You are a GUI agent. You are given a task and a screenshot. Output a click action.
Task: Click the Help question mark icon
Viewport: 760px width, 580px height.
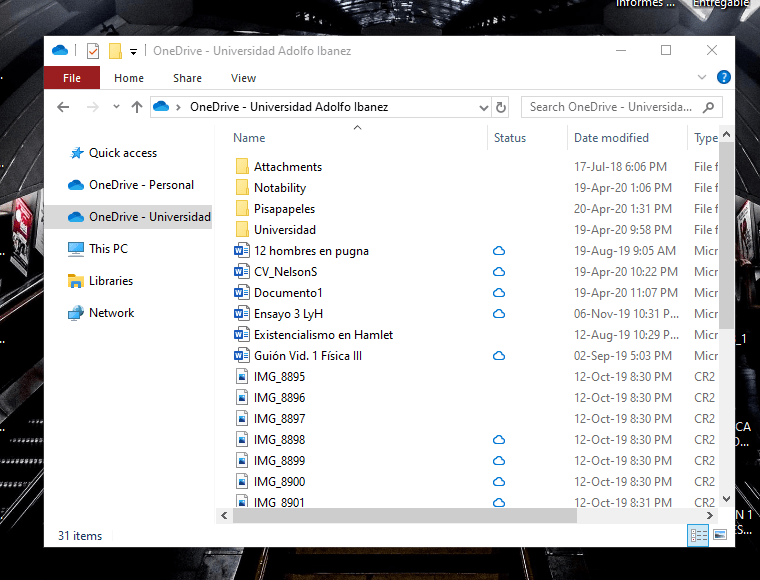tap(724, 77)
